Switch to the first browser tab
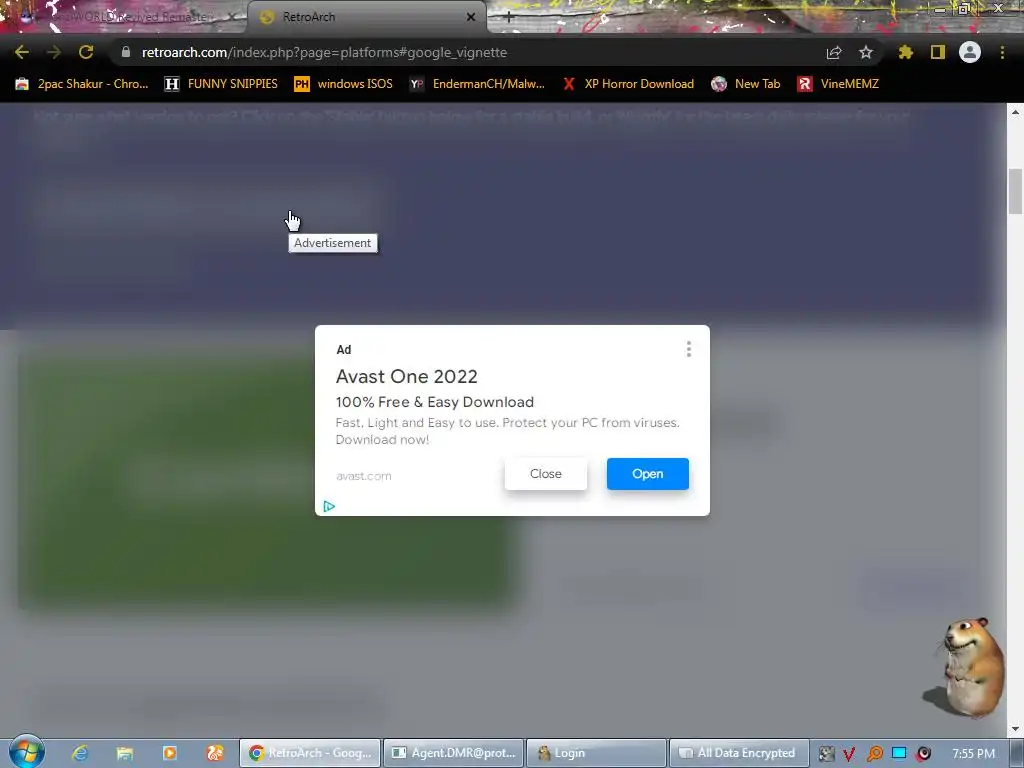This screenshot has width=1024, height=768. pos(124,17)
